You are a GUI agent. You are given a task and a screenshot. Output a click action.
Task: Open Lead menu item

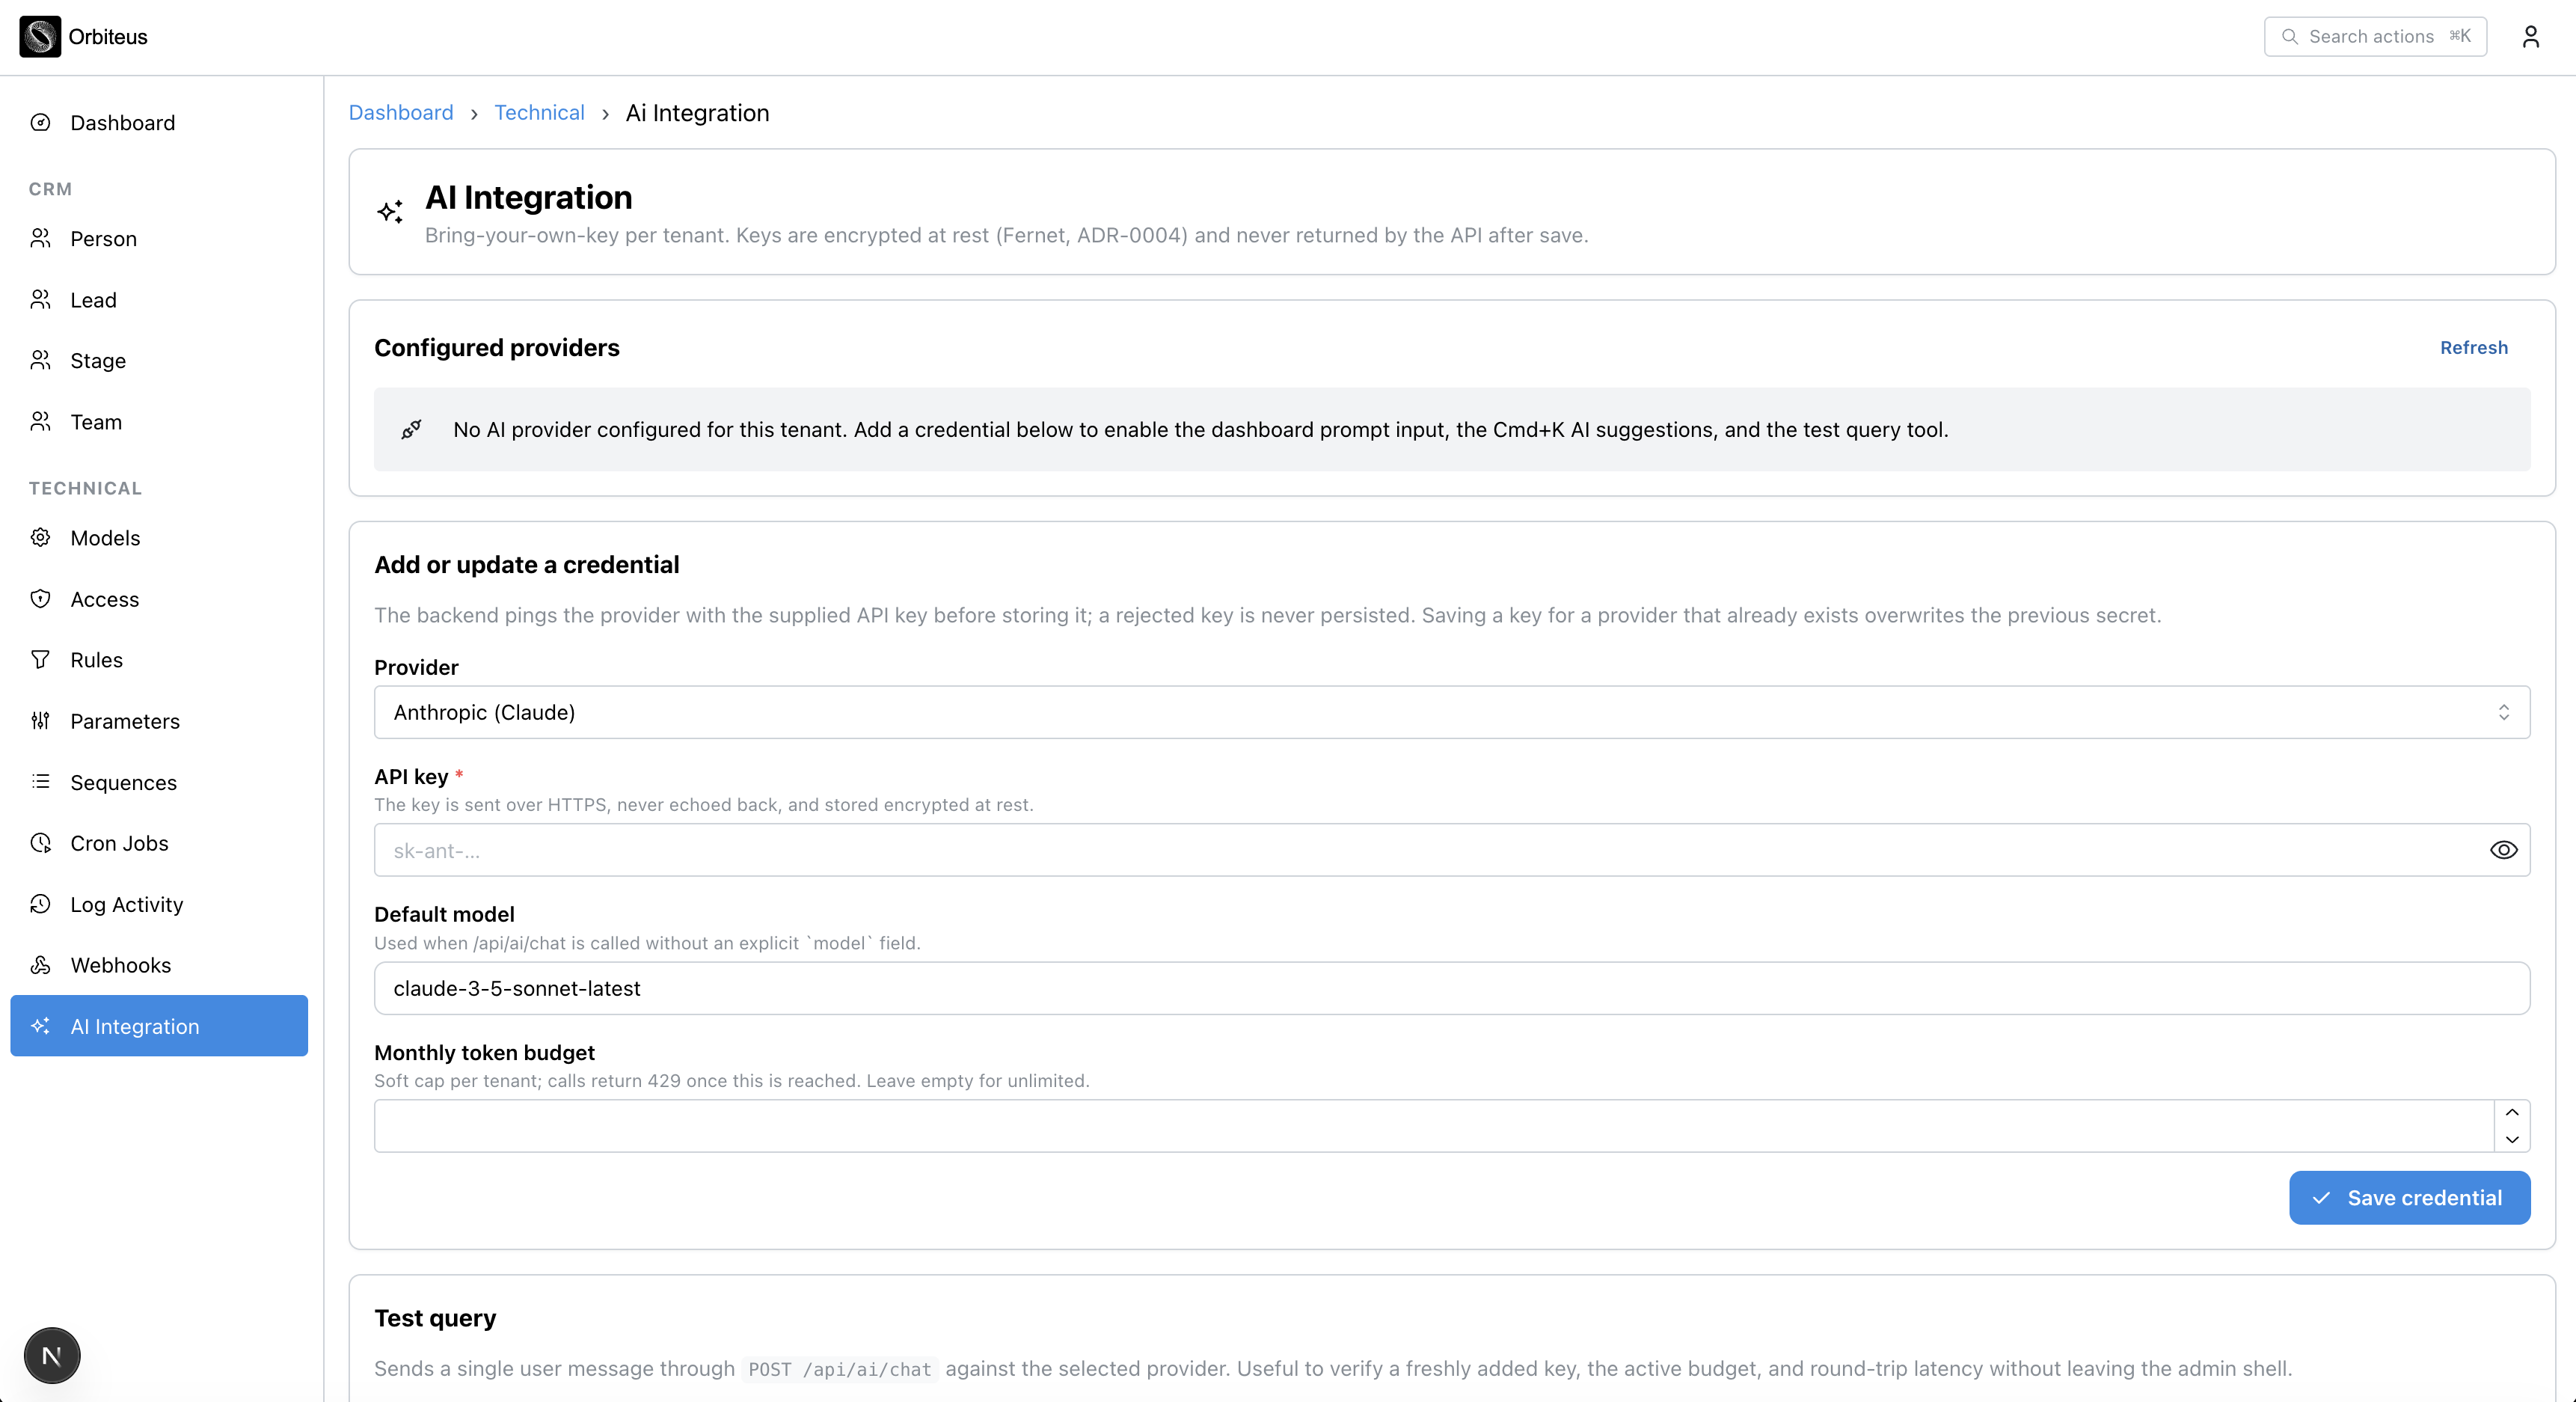(159, 300)
